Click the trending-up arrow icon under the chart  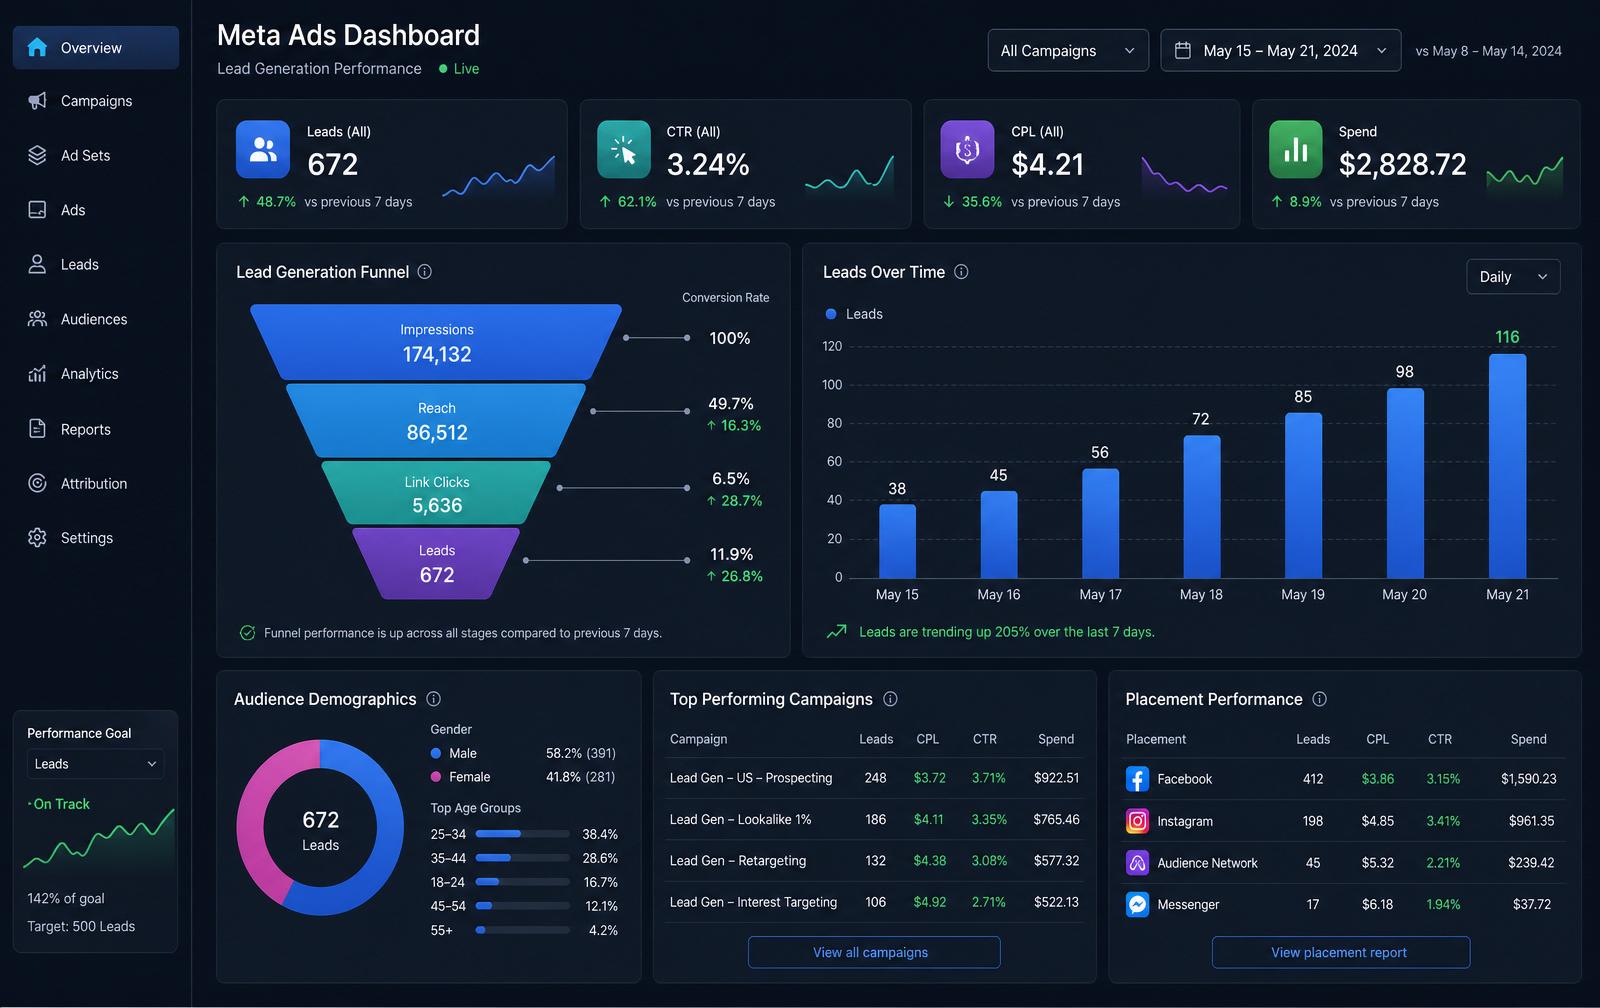click(836, 632)
